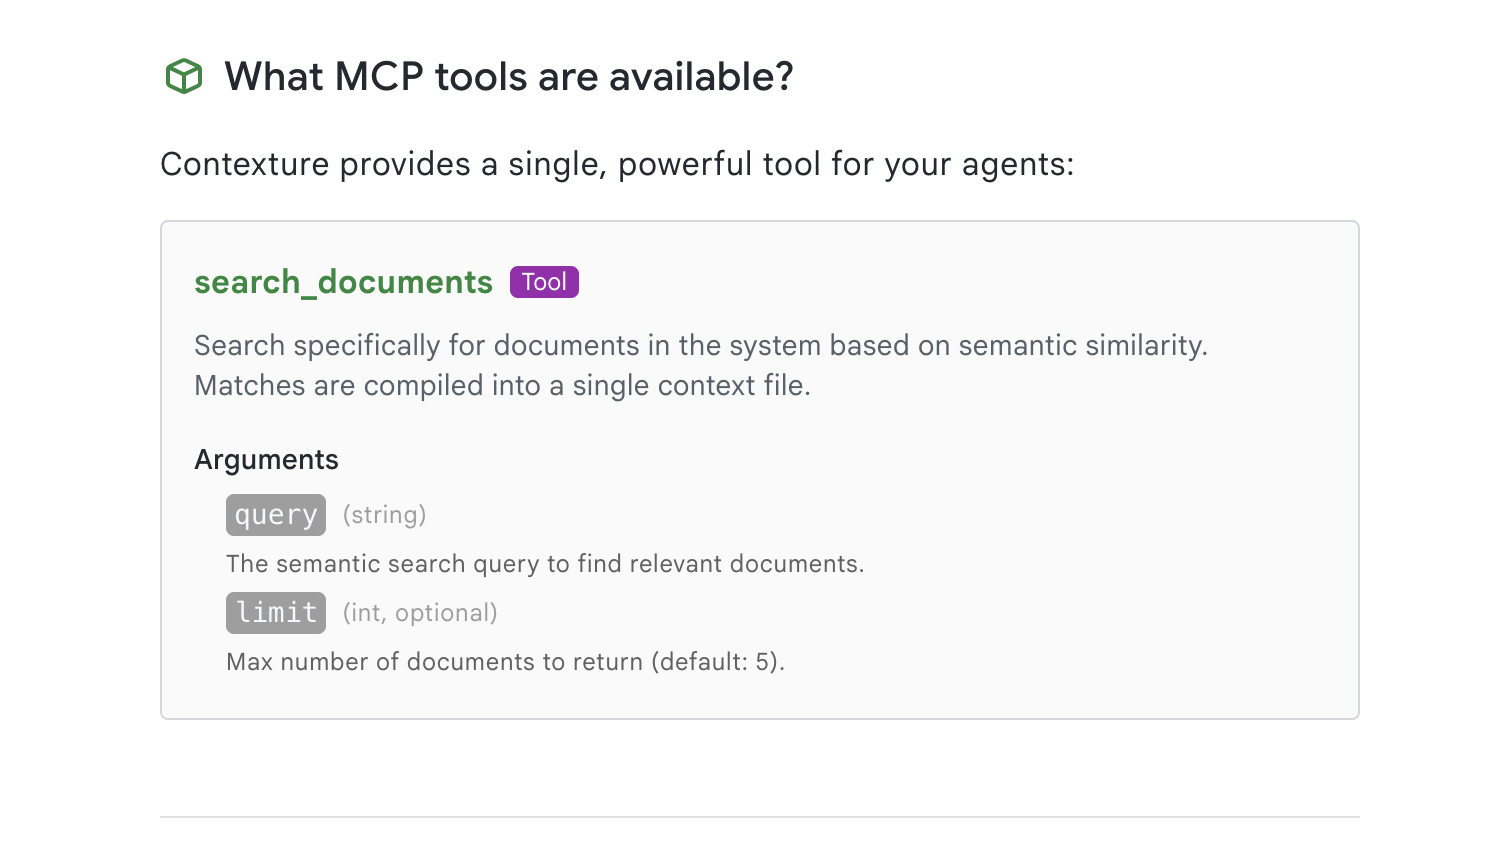Click the "What MCP tools are available?" heading

tap(508, 77)
